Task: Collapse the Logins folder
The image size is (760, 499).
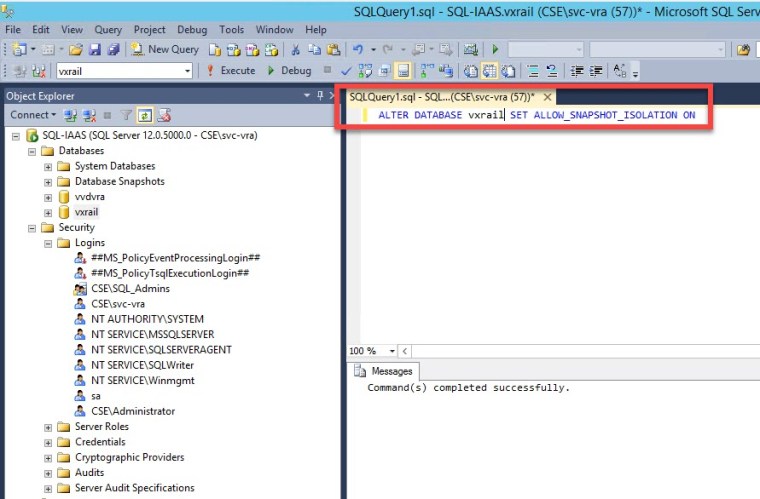Action: tap(48, 244)
